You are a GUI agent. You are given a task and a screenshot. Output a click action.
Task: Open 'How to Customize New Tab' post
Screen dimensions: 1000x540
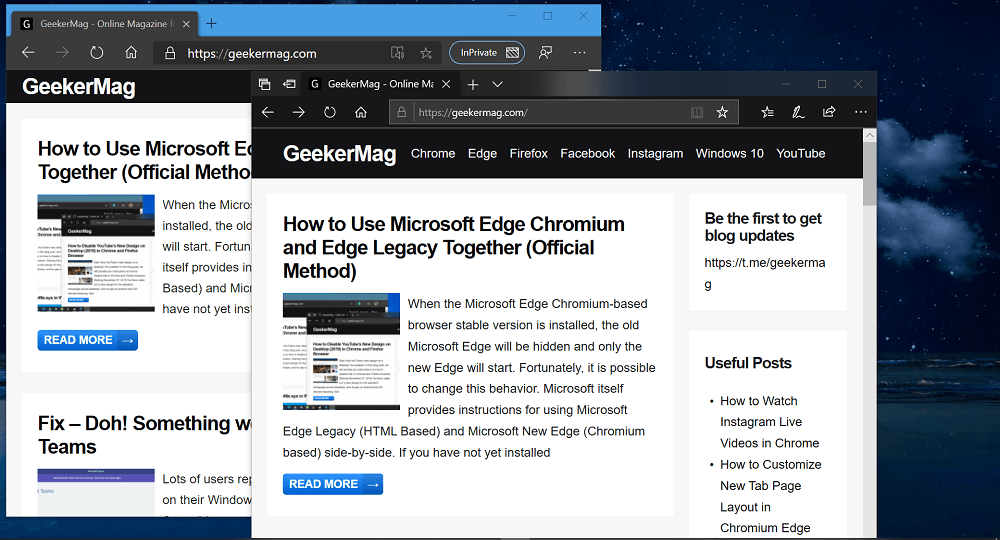coord(770,496)
